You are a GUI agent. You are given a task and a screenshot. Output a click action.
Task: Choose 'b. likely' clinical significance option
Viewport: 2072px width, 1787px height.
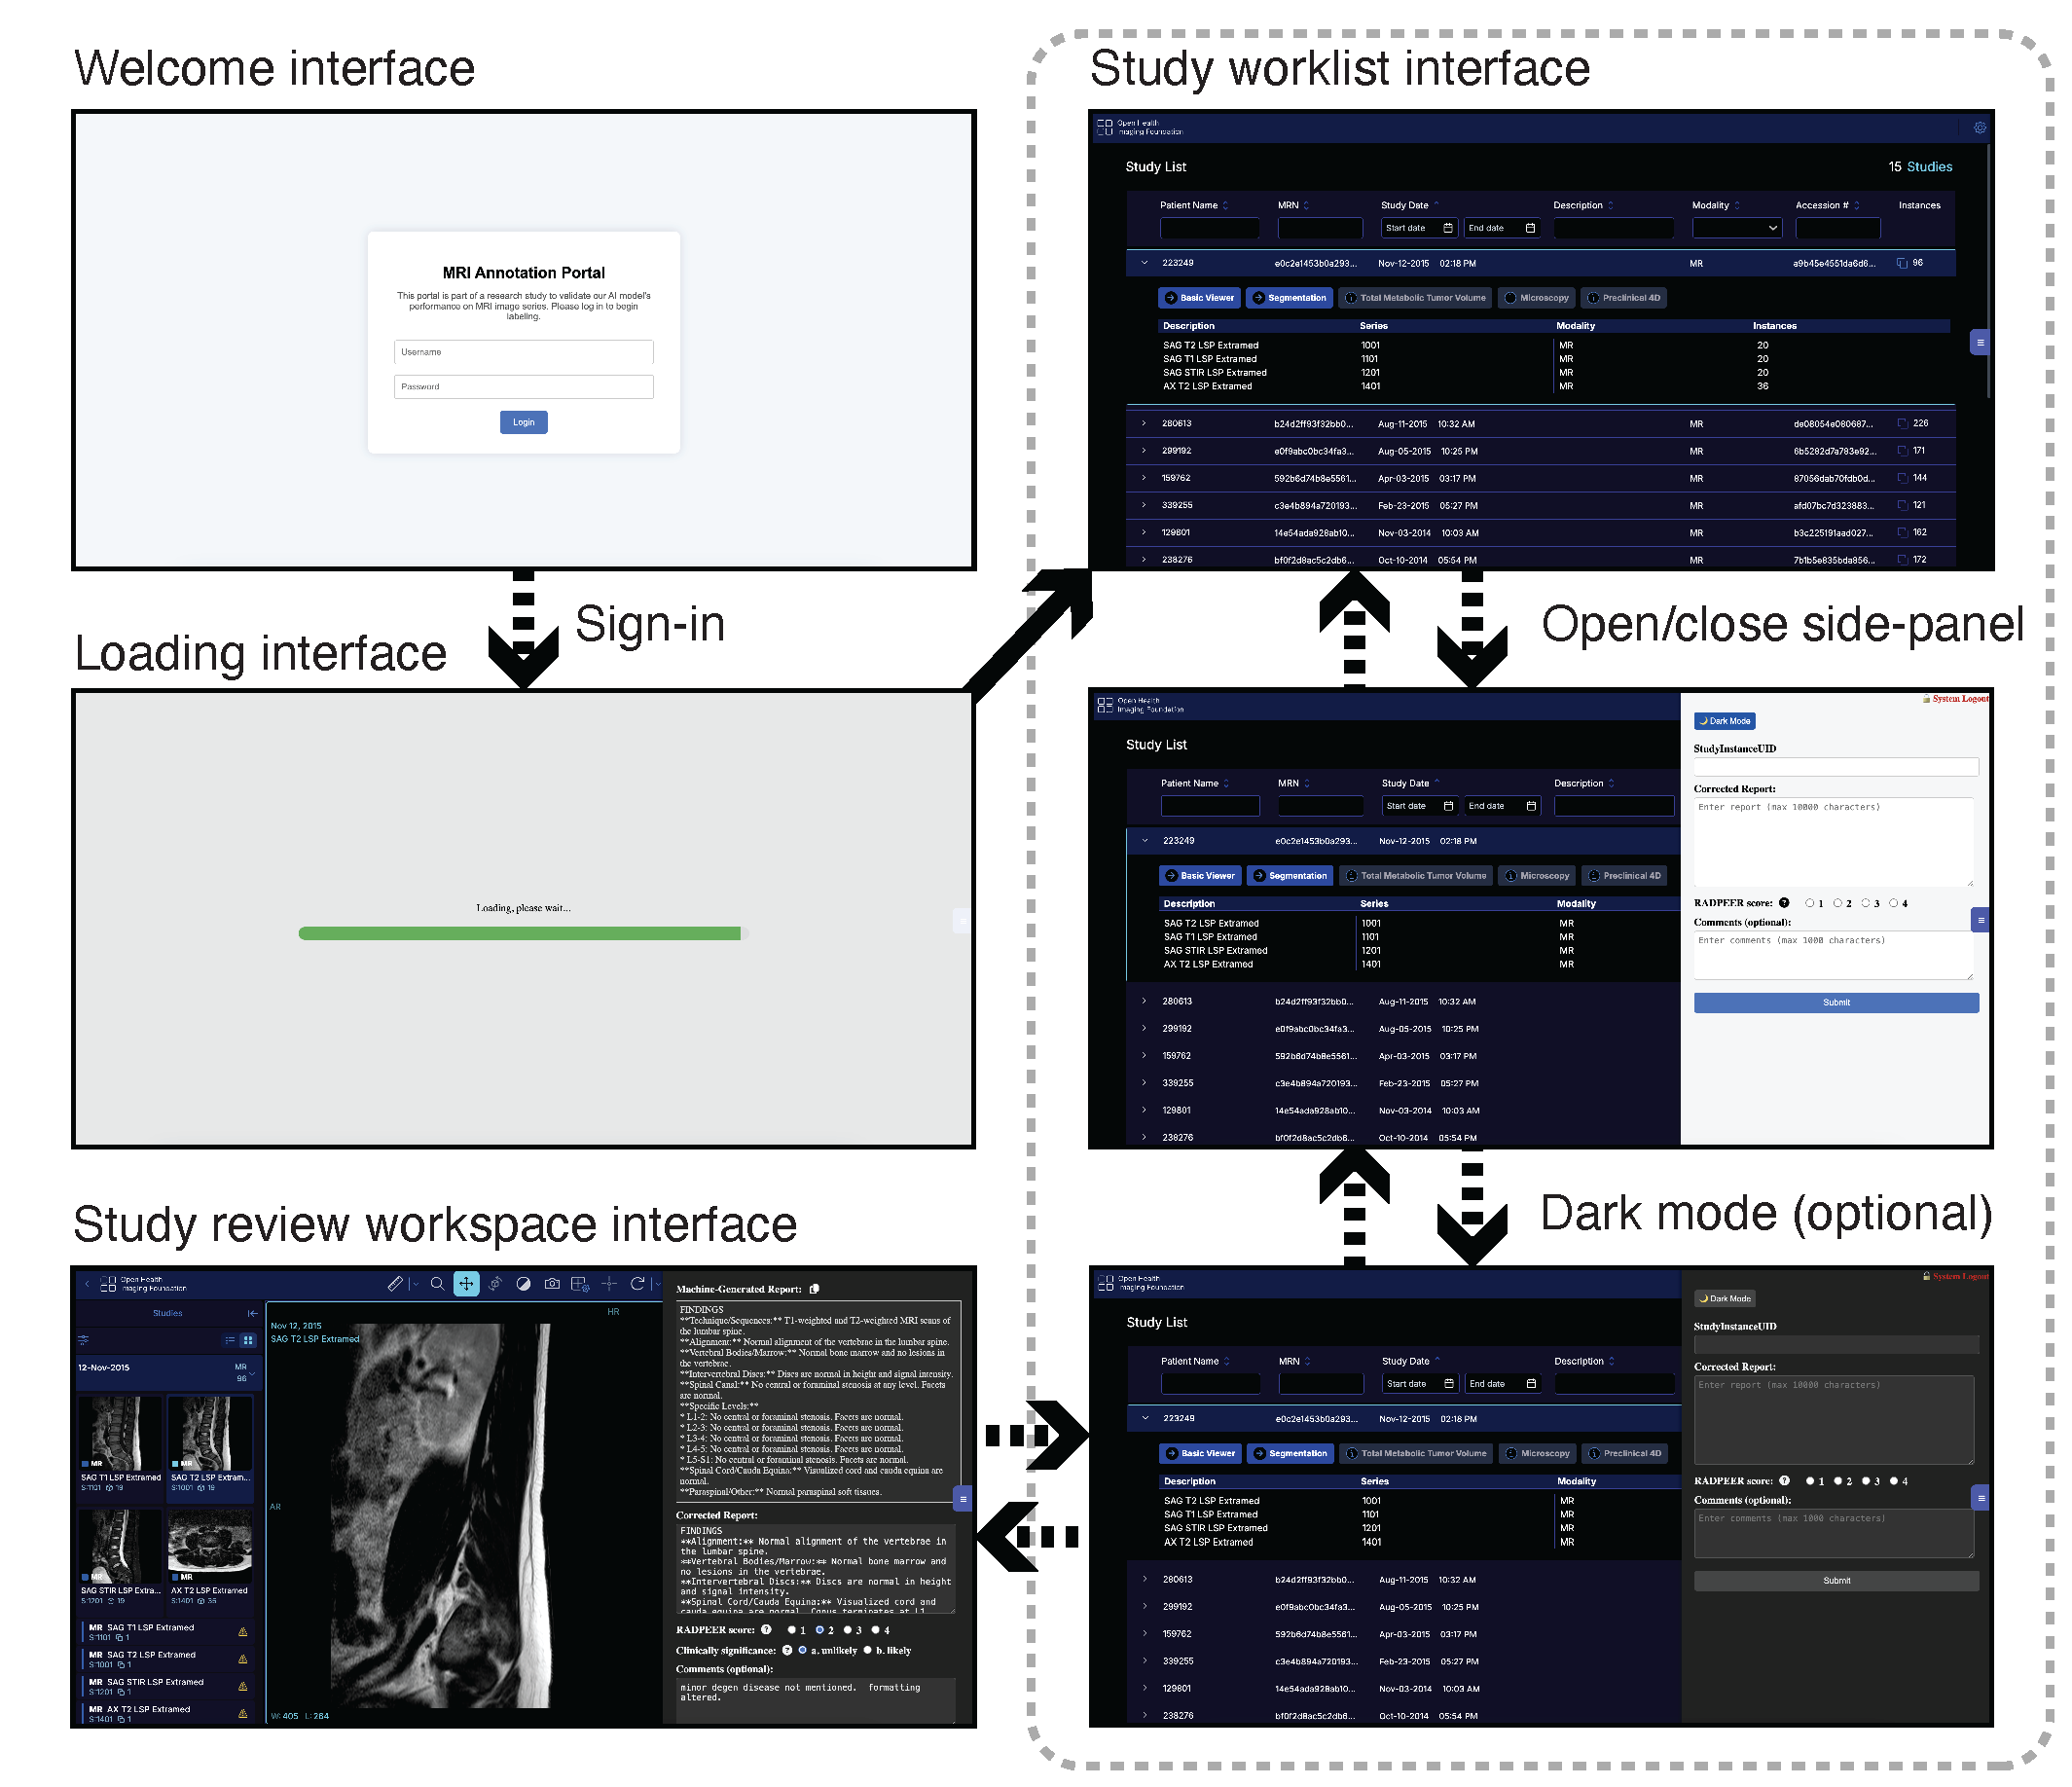coord(867,1650)
